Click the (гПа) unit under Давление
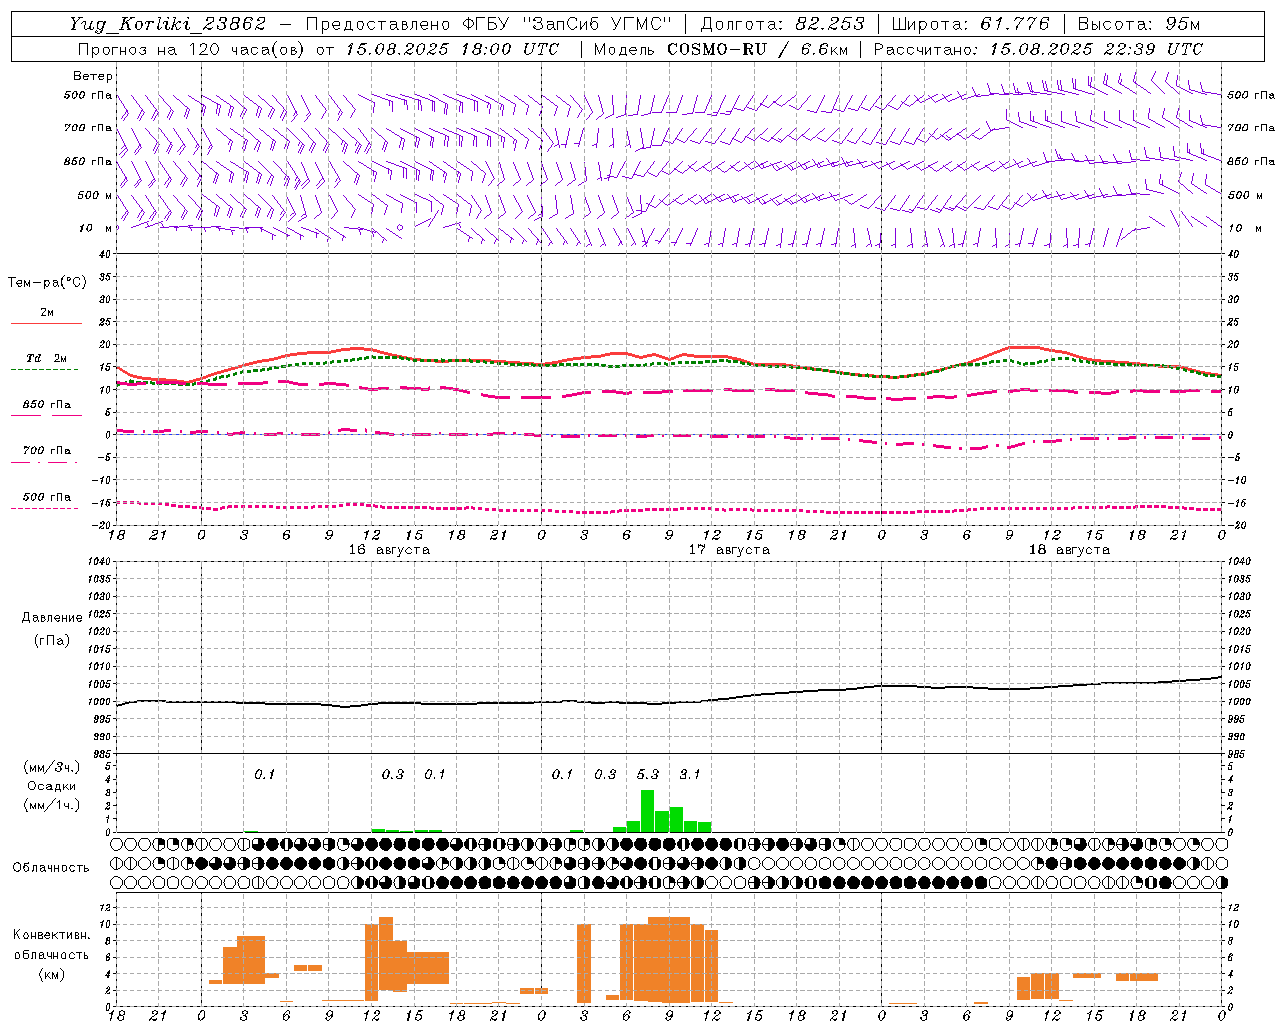The height and width of the screenshot is (1024, 1280). [51, 641]
